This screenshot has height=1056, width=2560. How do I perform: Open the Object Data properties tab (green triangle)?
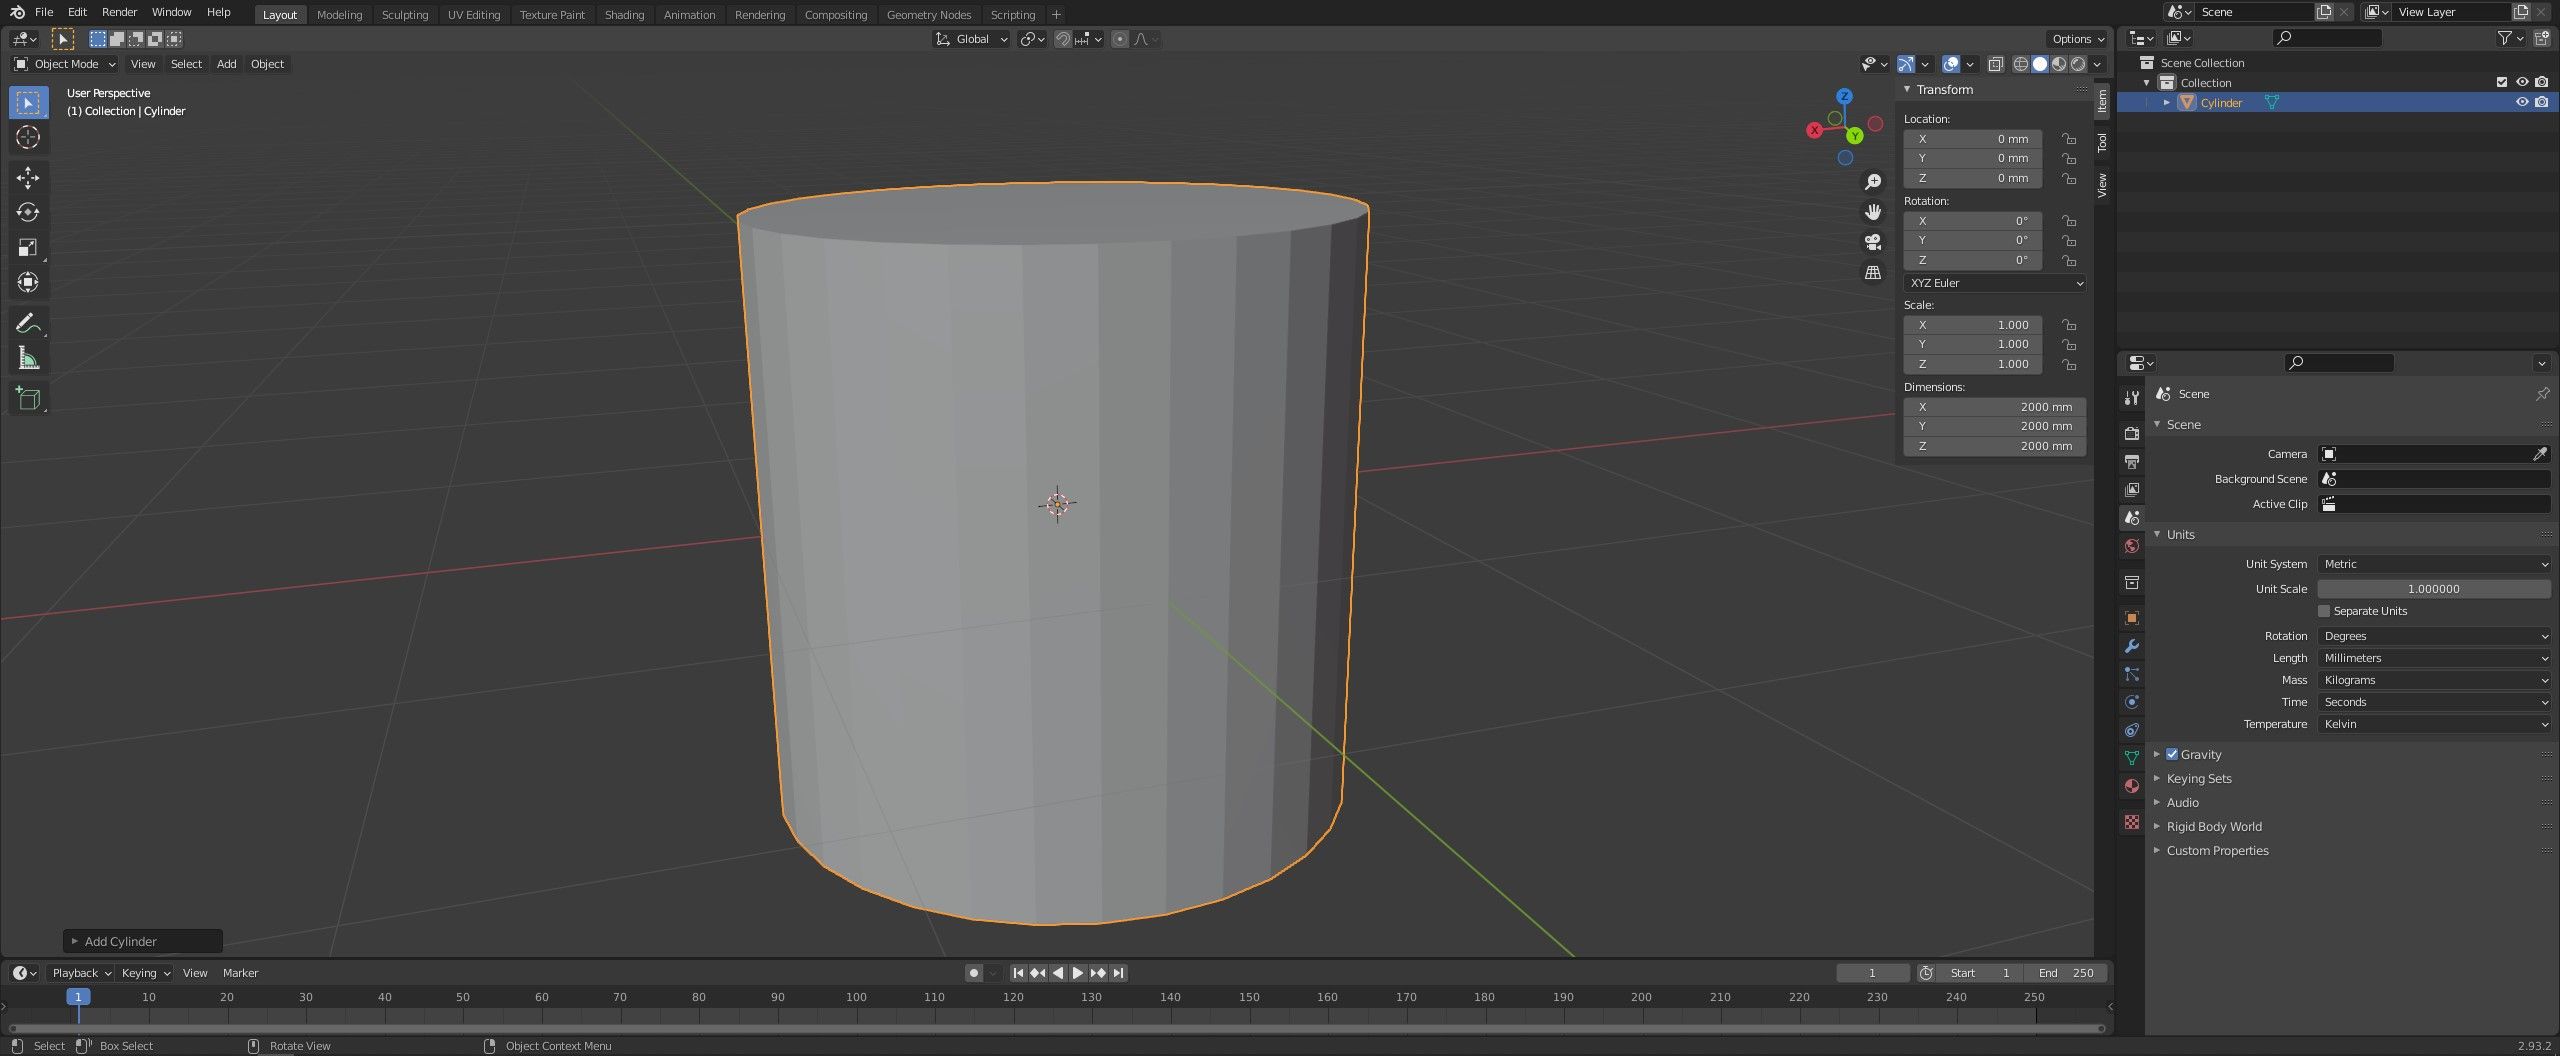2131,758
